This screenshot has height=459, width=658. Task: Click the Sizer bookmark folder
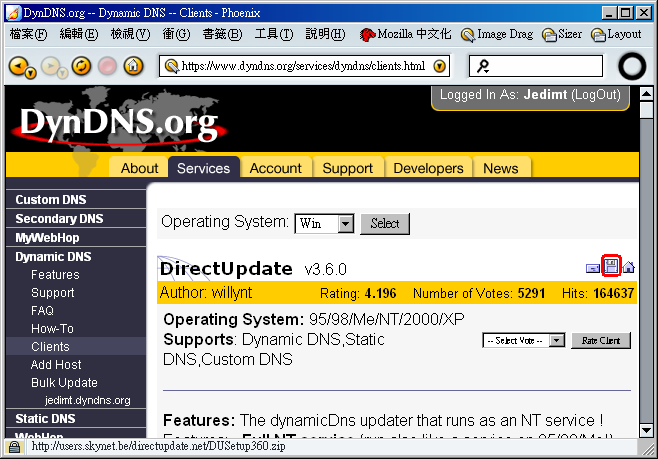click(x=561, y=34)
